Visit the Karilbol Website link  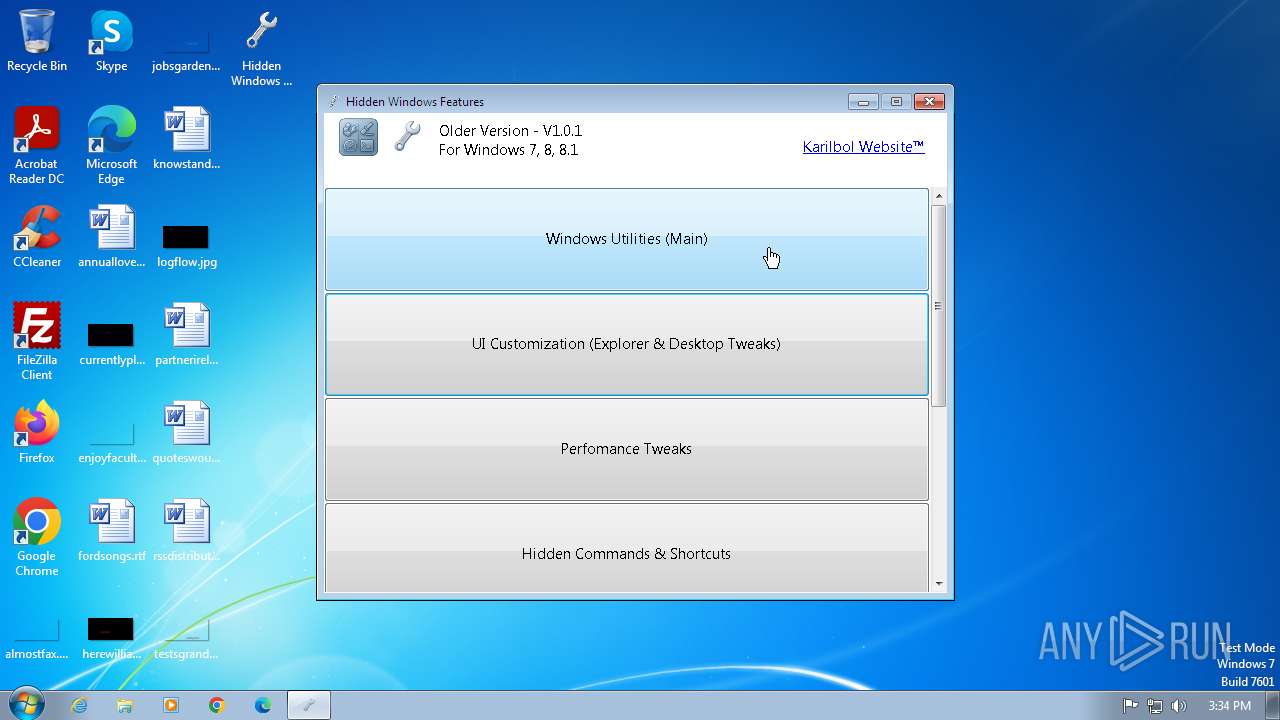point(863,147)
